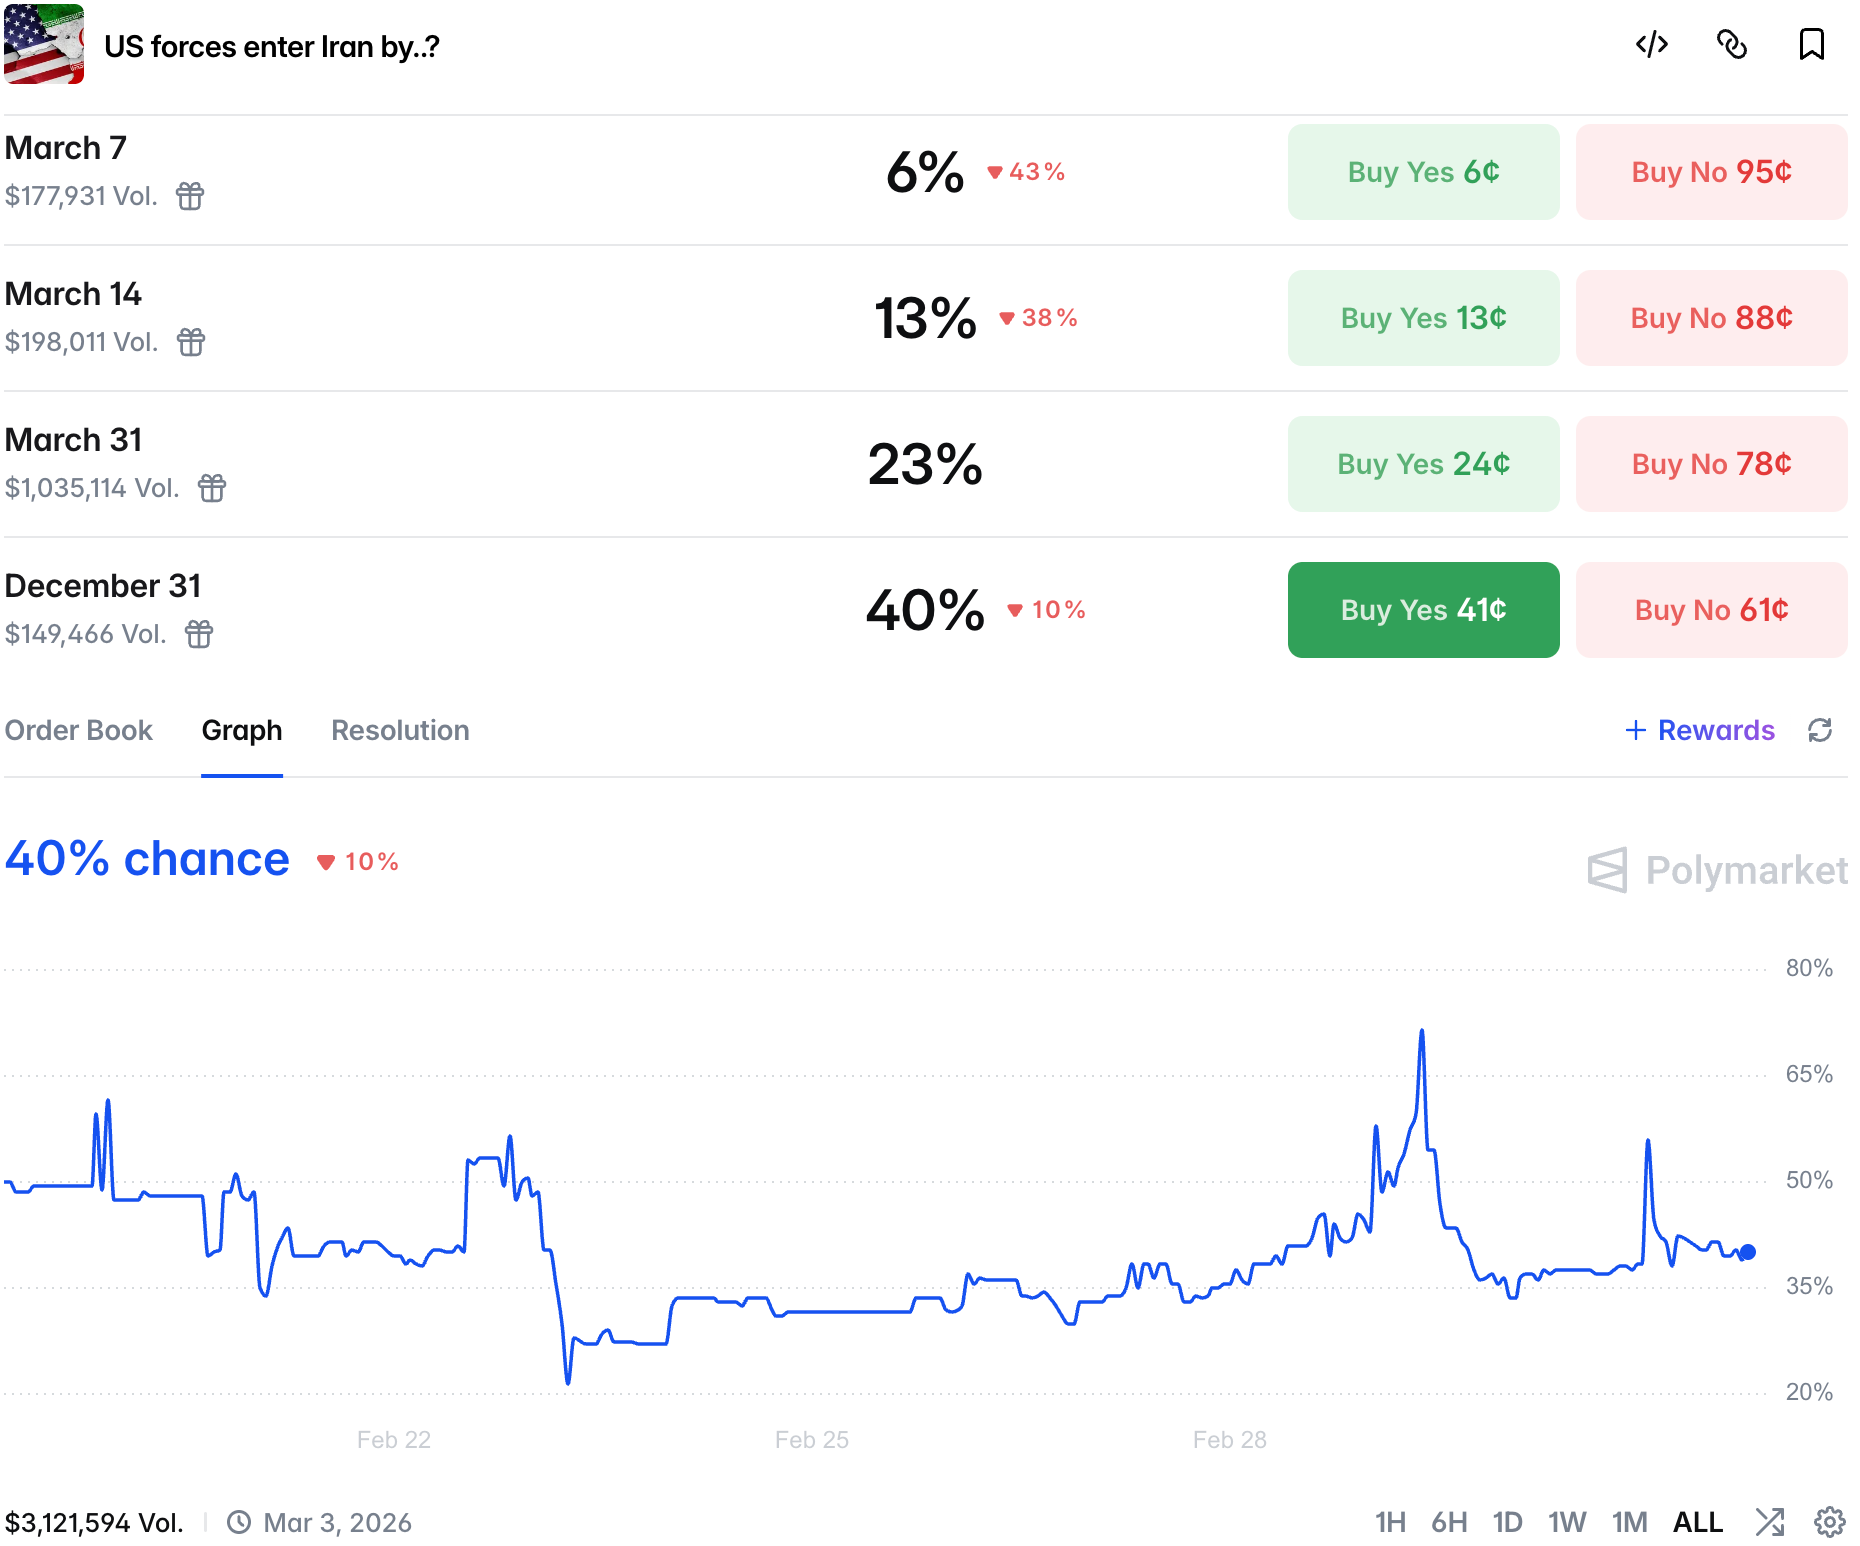Bookmark this market
Image resolution: width=1860 pixels, height=1546 pixels.
pyautogui.click(x=1811, y=45)
